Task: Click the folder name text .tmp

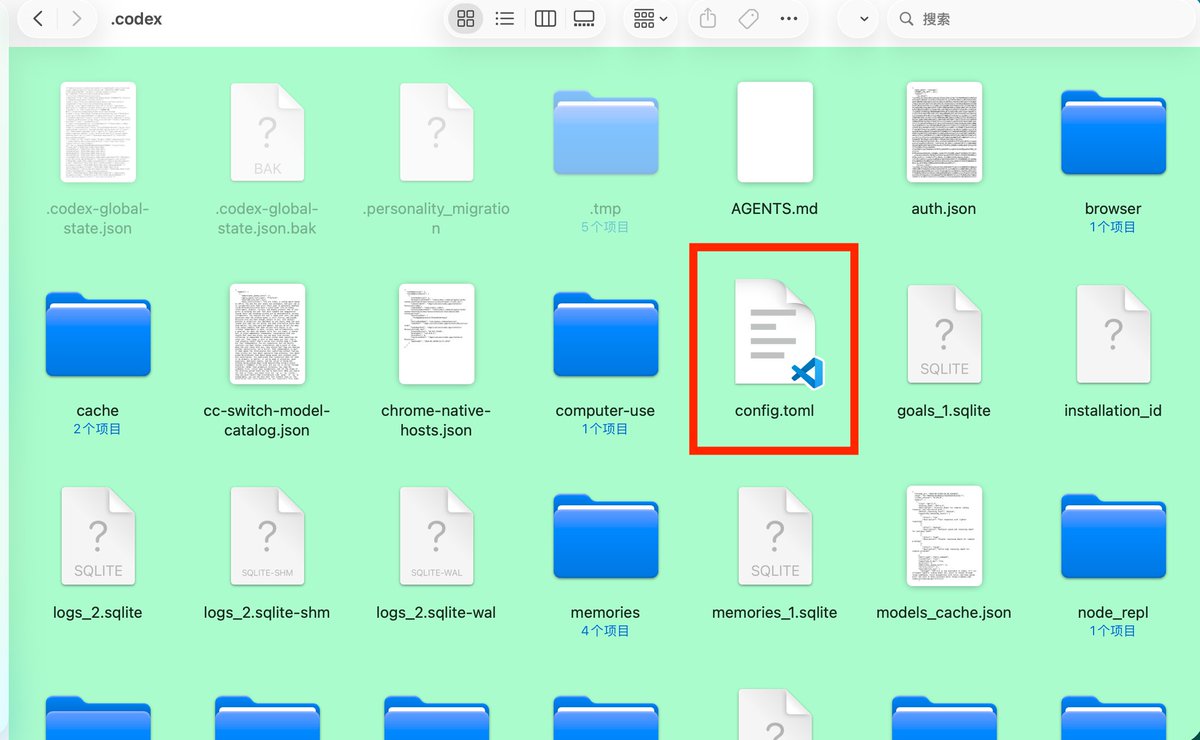Action: point(605,209)
